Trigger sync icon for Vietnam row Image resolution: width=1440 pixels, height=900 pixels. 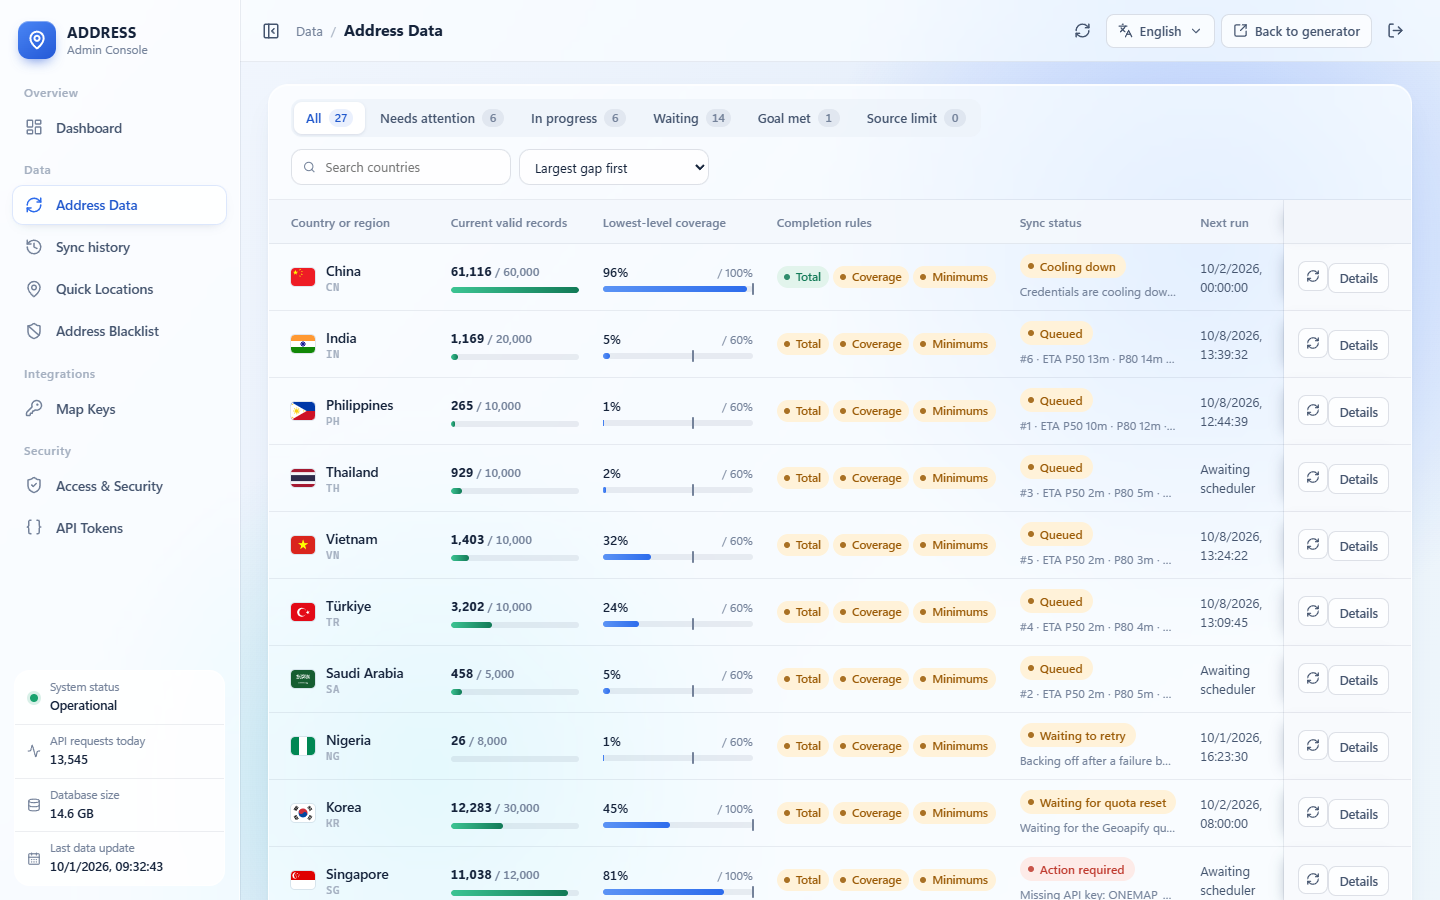tap(1313, 545)
